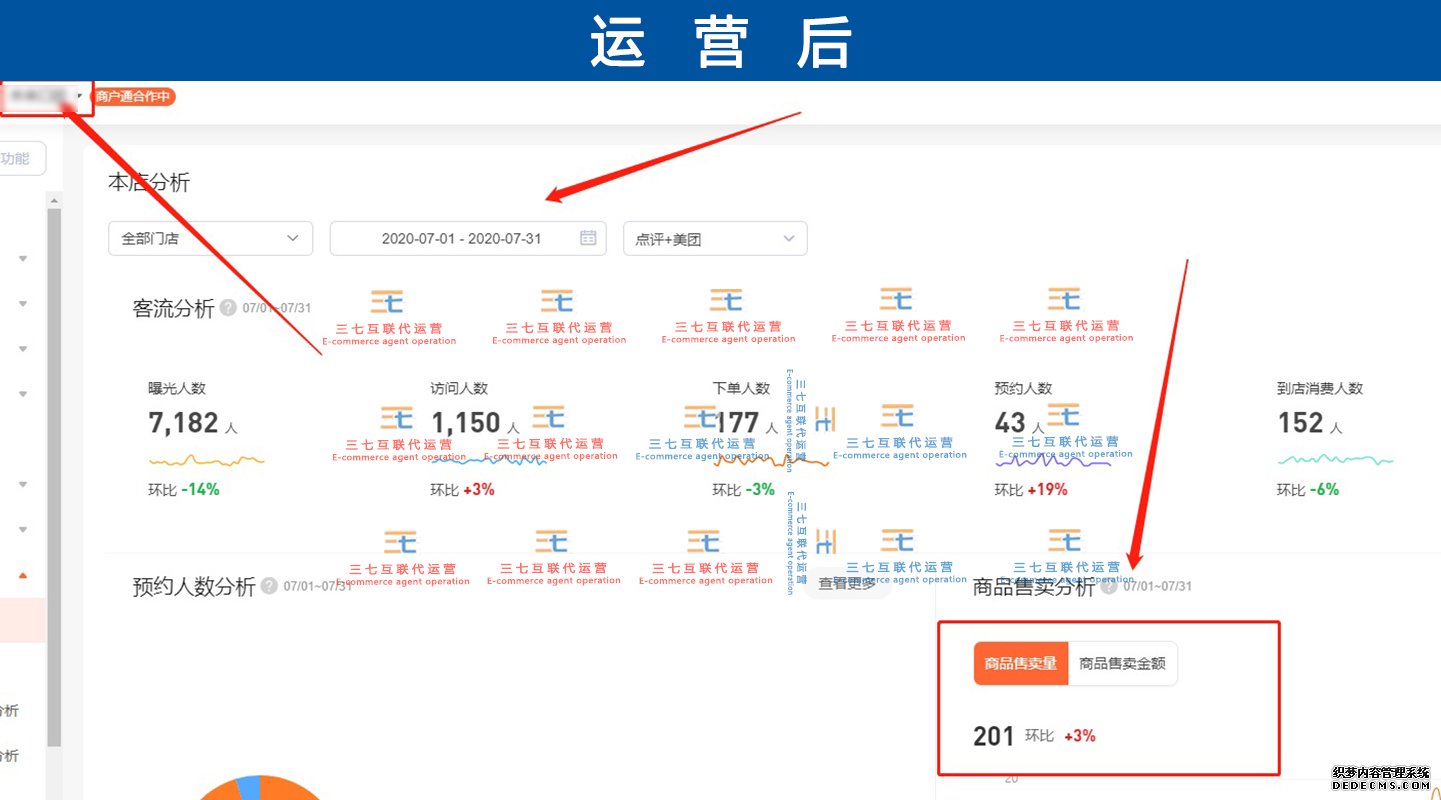Viewport: 1441px width, 800px height.
Task: Expand the store name selector at top left
Action: click(x=46, y=97)
